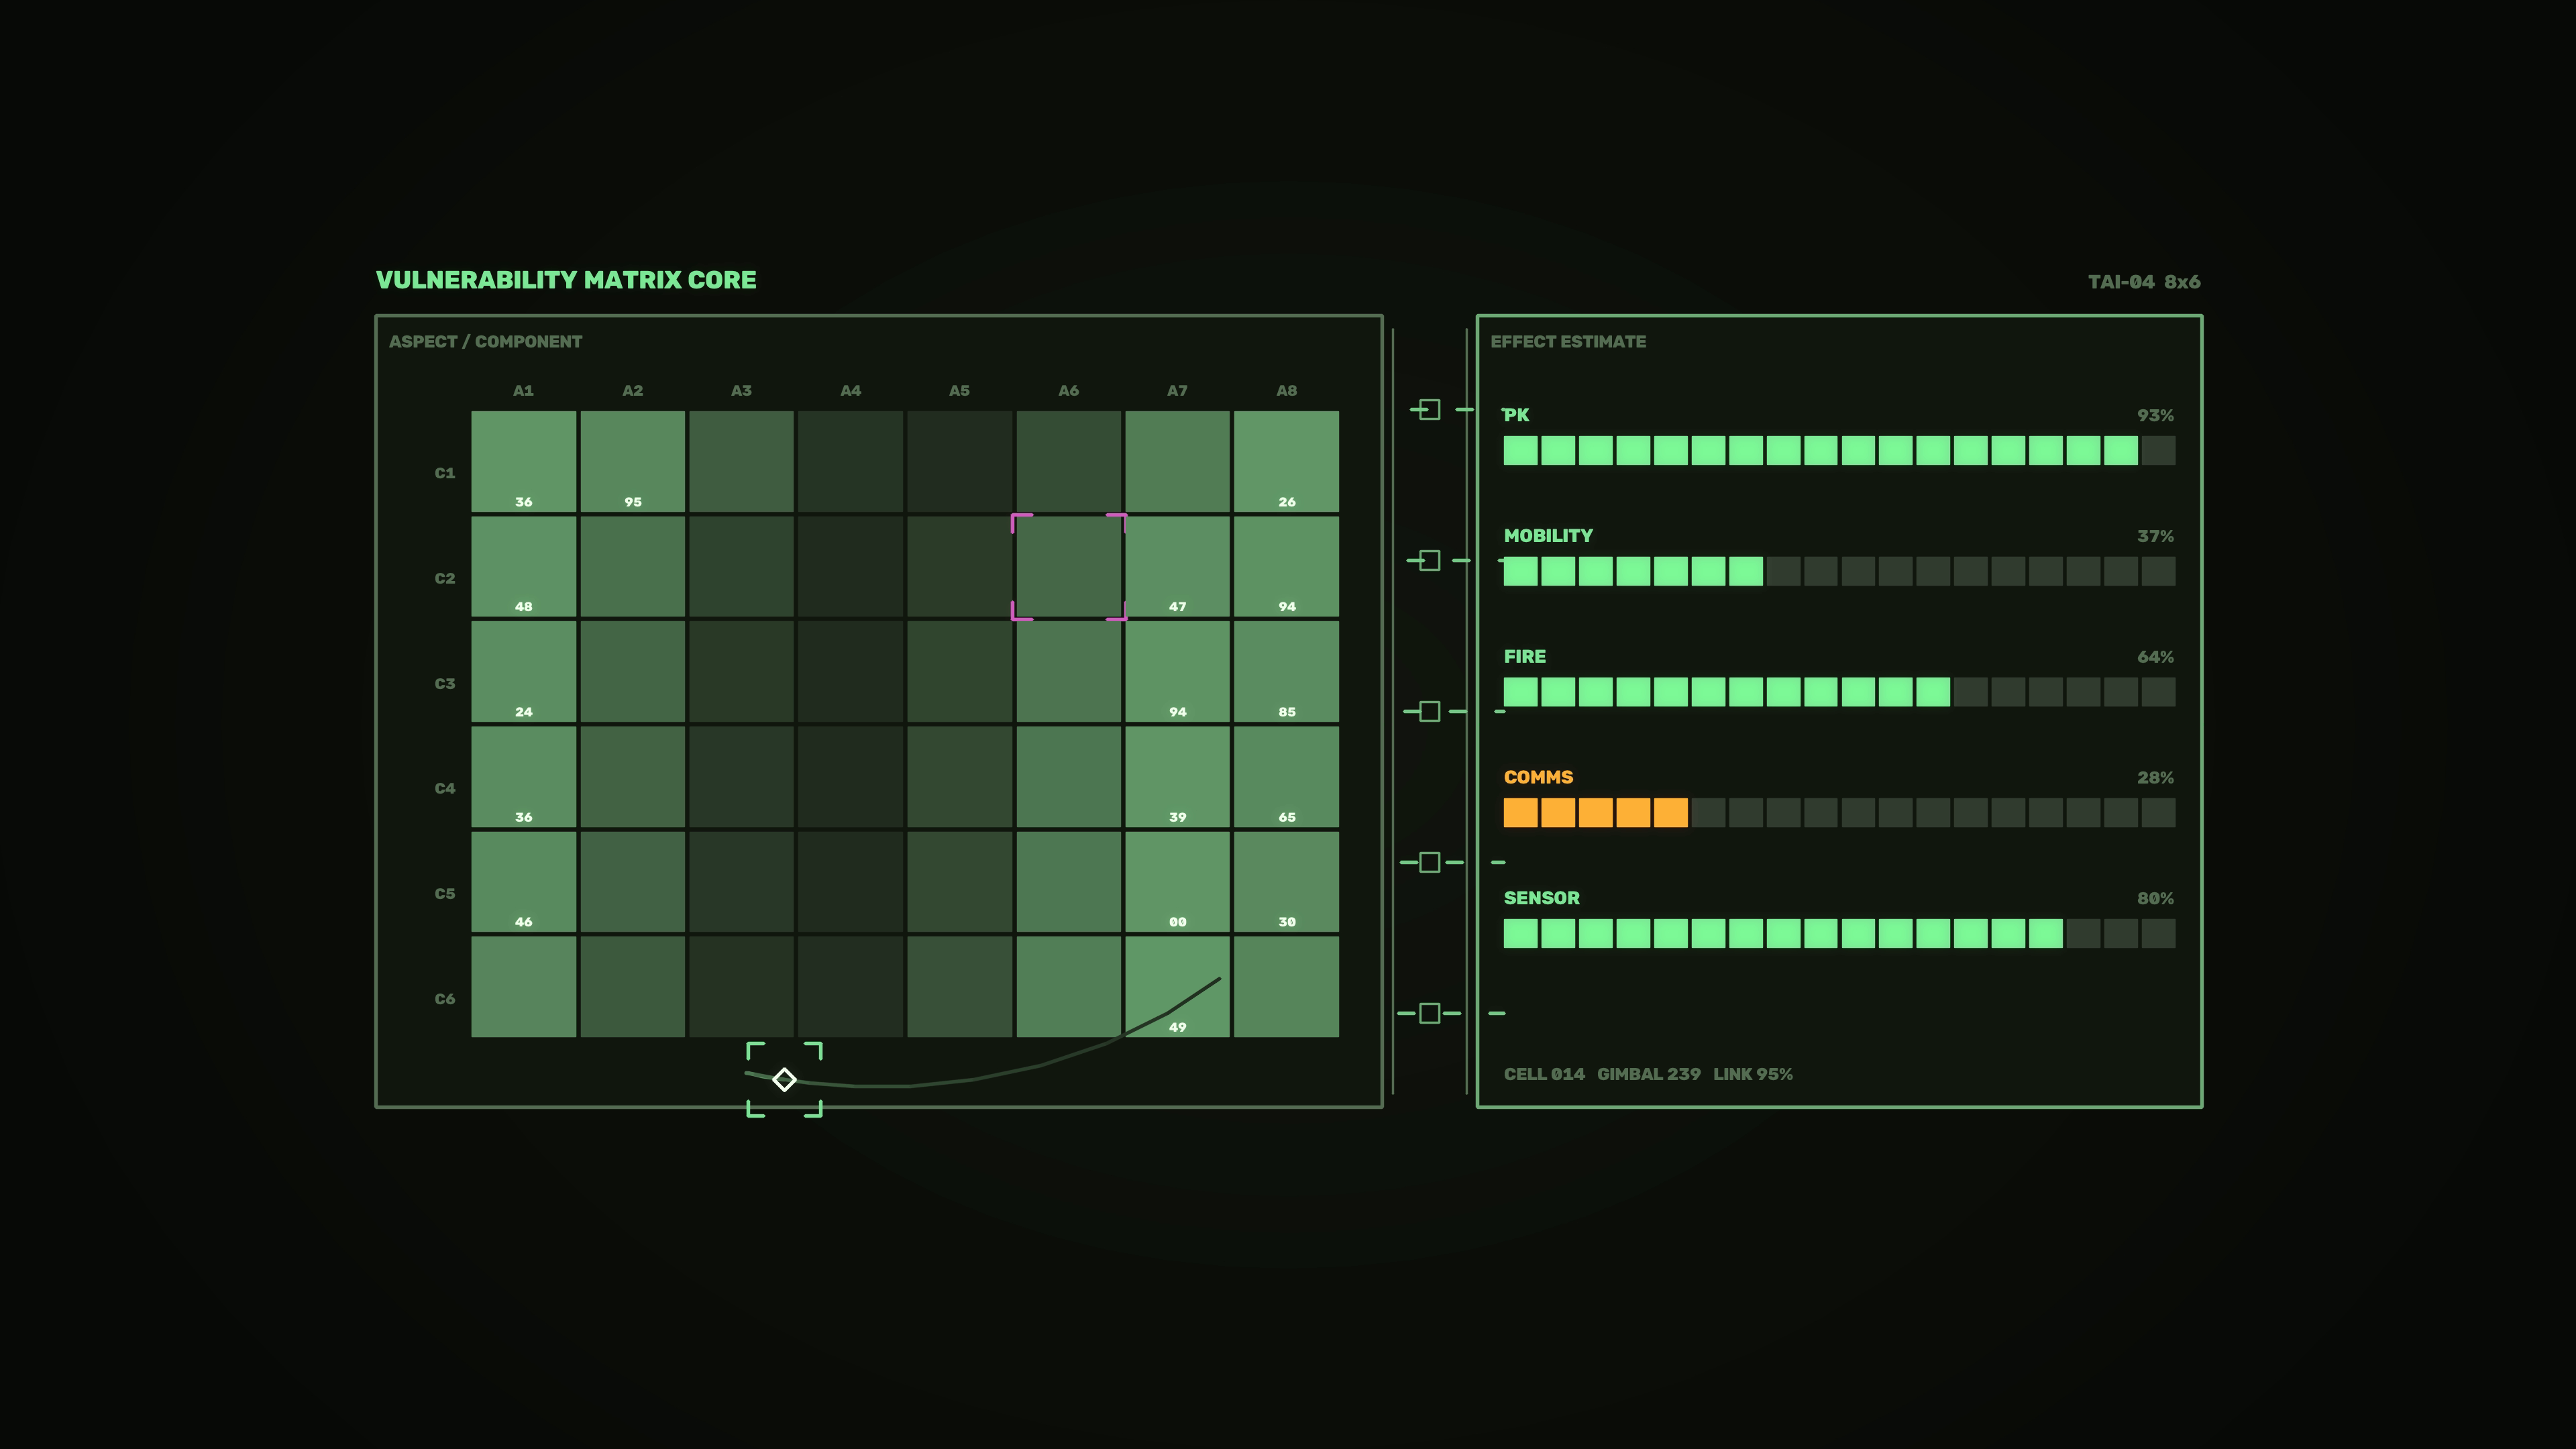The image size is (2576, 1449).
Task: Select the dark cell at C1 / A4
Action: 851,462
